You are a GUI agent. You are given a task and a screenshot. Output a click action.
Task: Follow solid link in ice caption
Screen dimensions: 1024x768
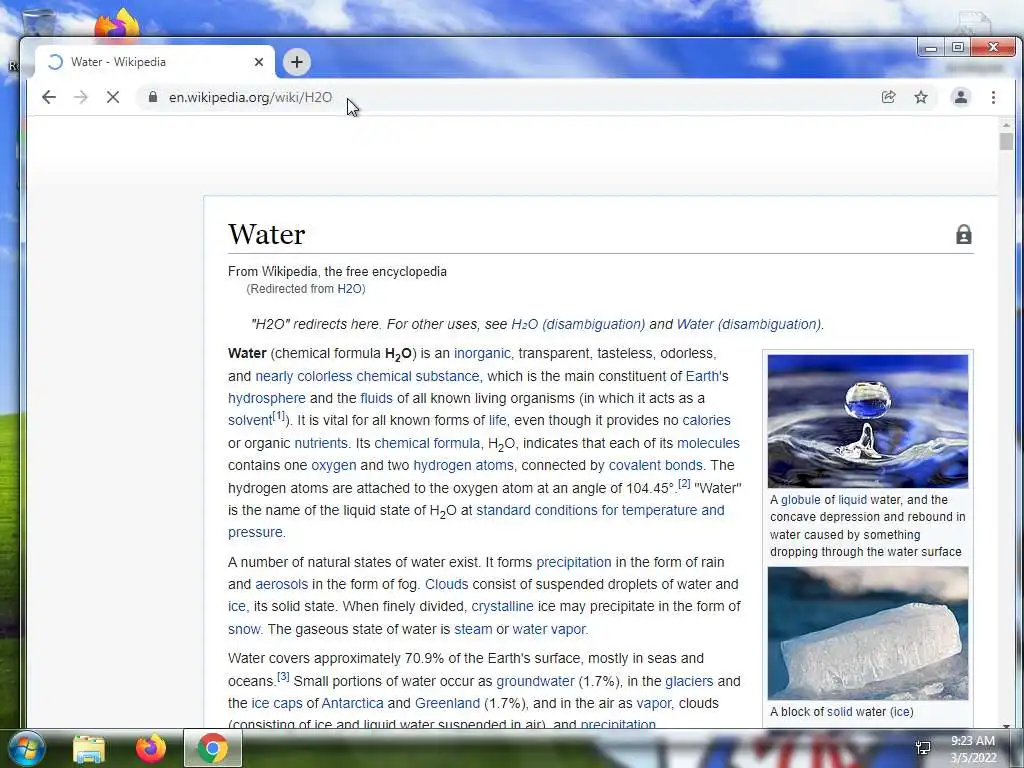pos(840,712)
